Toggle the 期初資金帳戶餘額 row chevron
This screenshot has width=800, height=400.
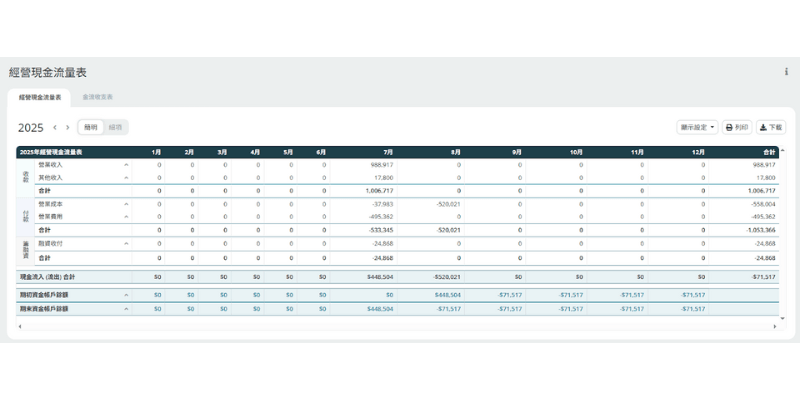pyautogui.click(x=126, y=295)
